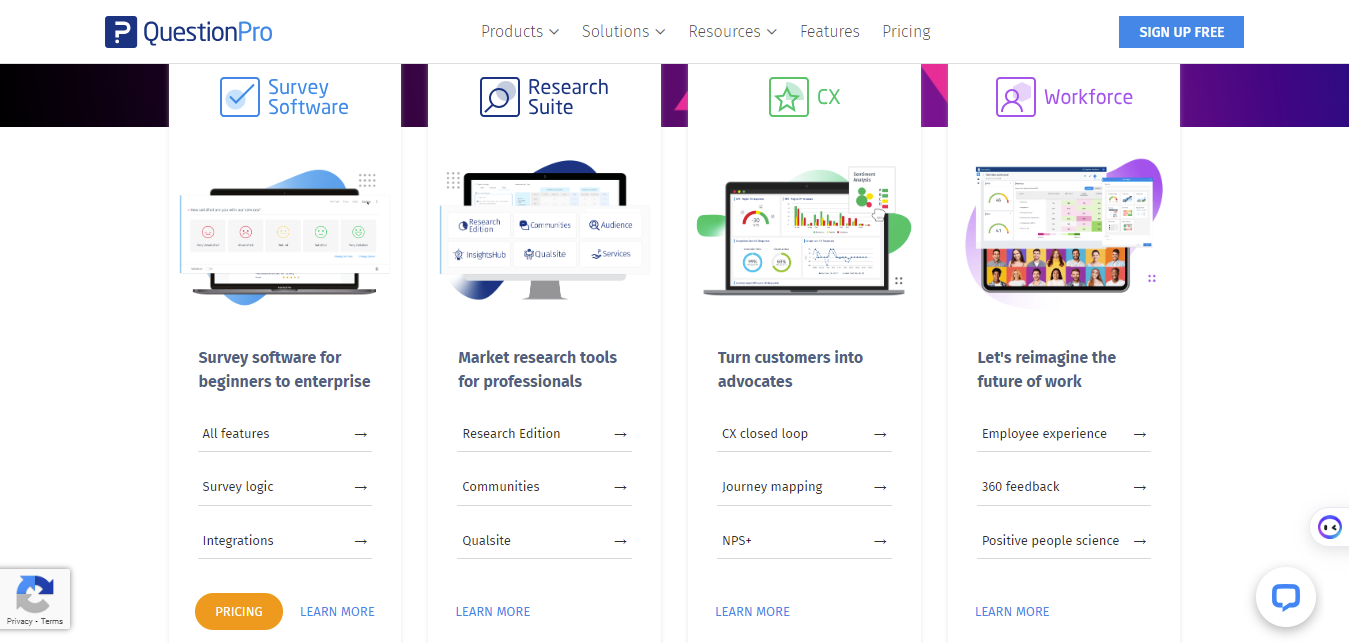Click the Privacy link in reCAPTCHA badge
Viewport: 1349px width, 643px height.
pyautogui.click(x=20, y=621)
